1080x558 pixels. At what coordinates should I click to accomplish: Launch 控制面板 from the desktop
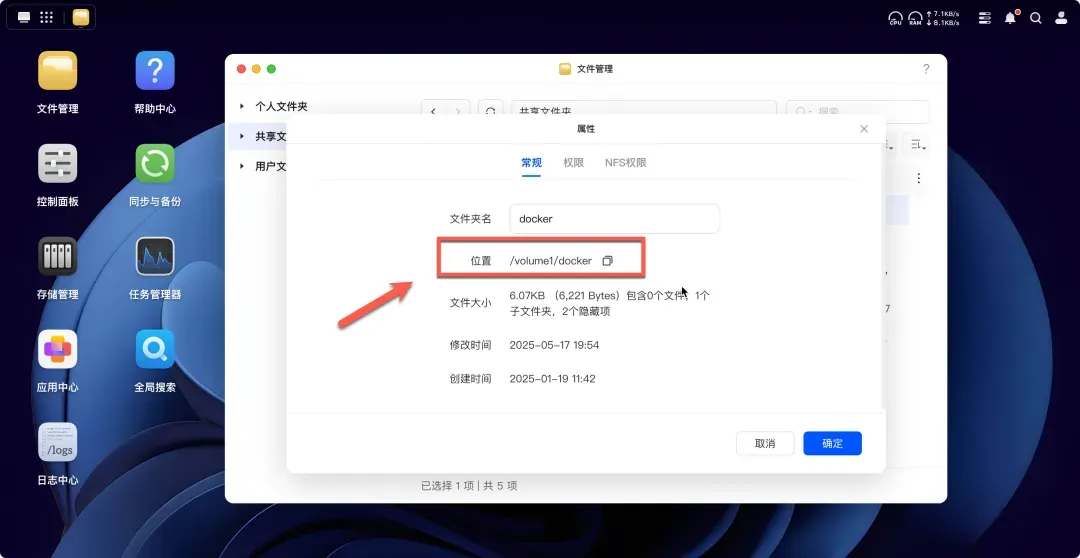pos(58,163)
